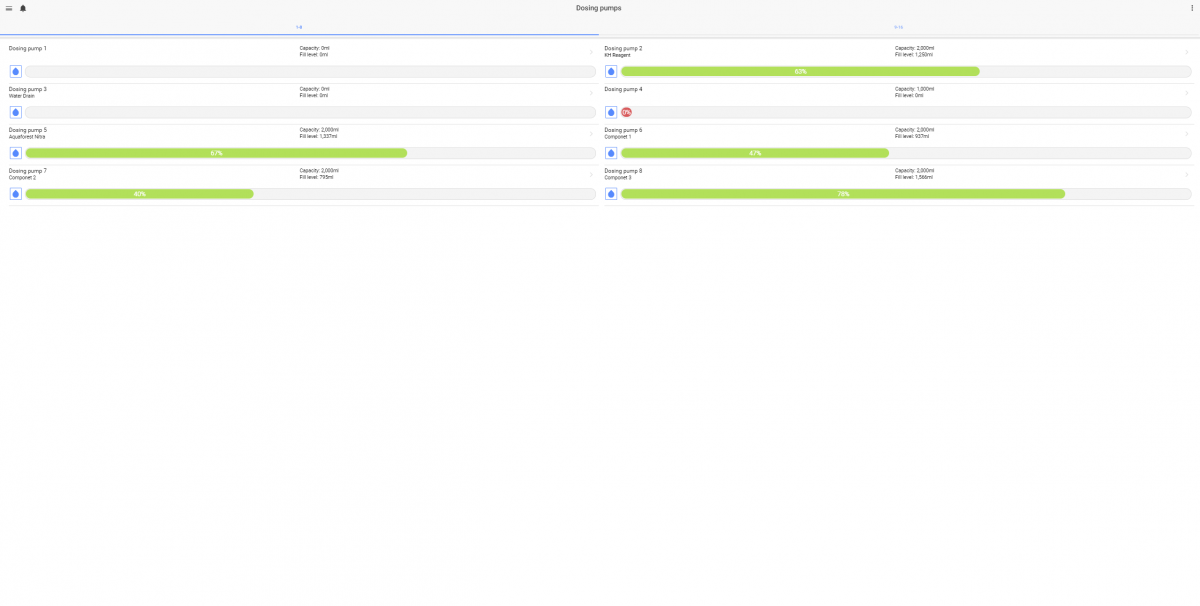This screenshot has width=1200, height=606.
Task: Click the droplet icon for Dosing pump 1
Action: (x=15, y=71)
